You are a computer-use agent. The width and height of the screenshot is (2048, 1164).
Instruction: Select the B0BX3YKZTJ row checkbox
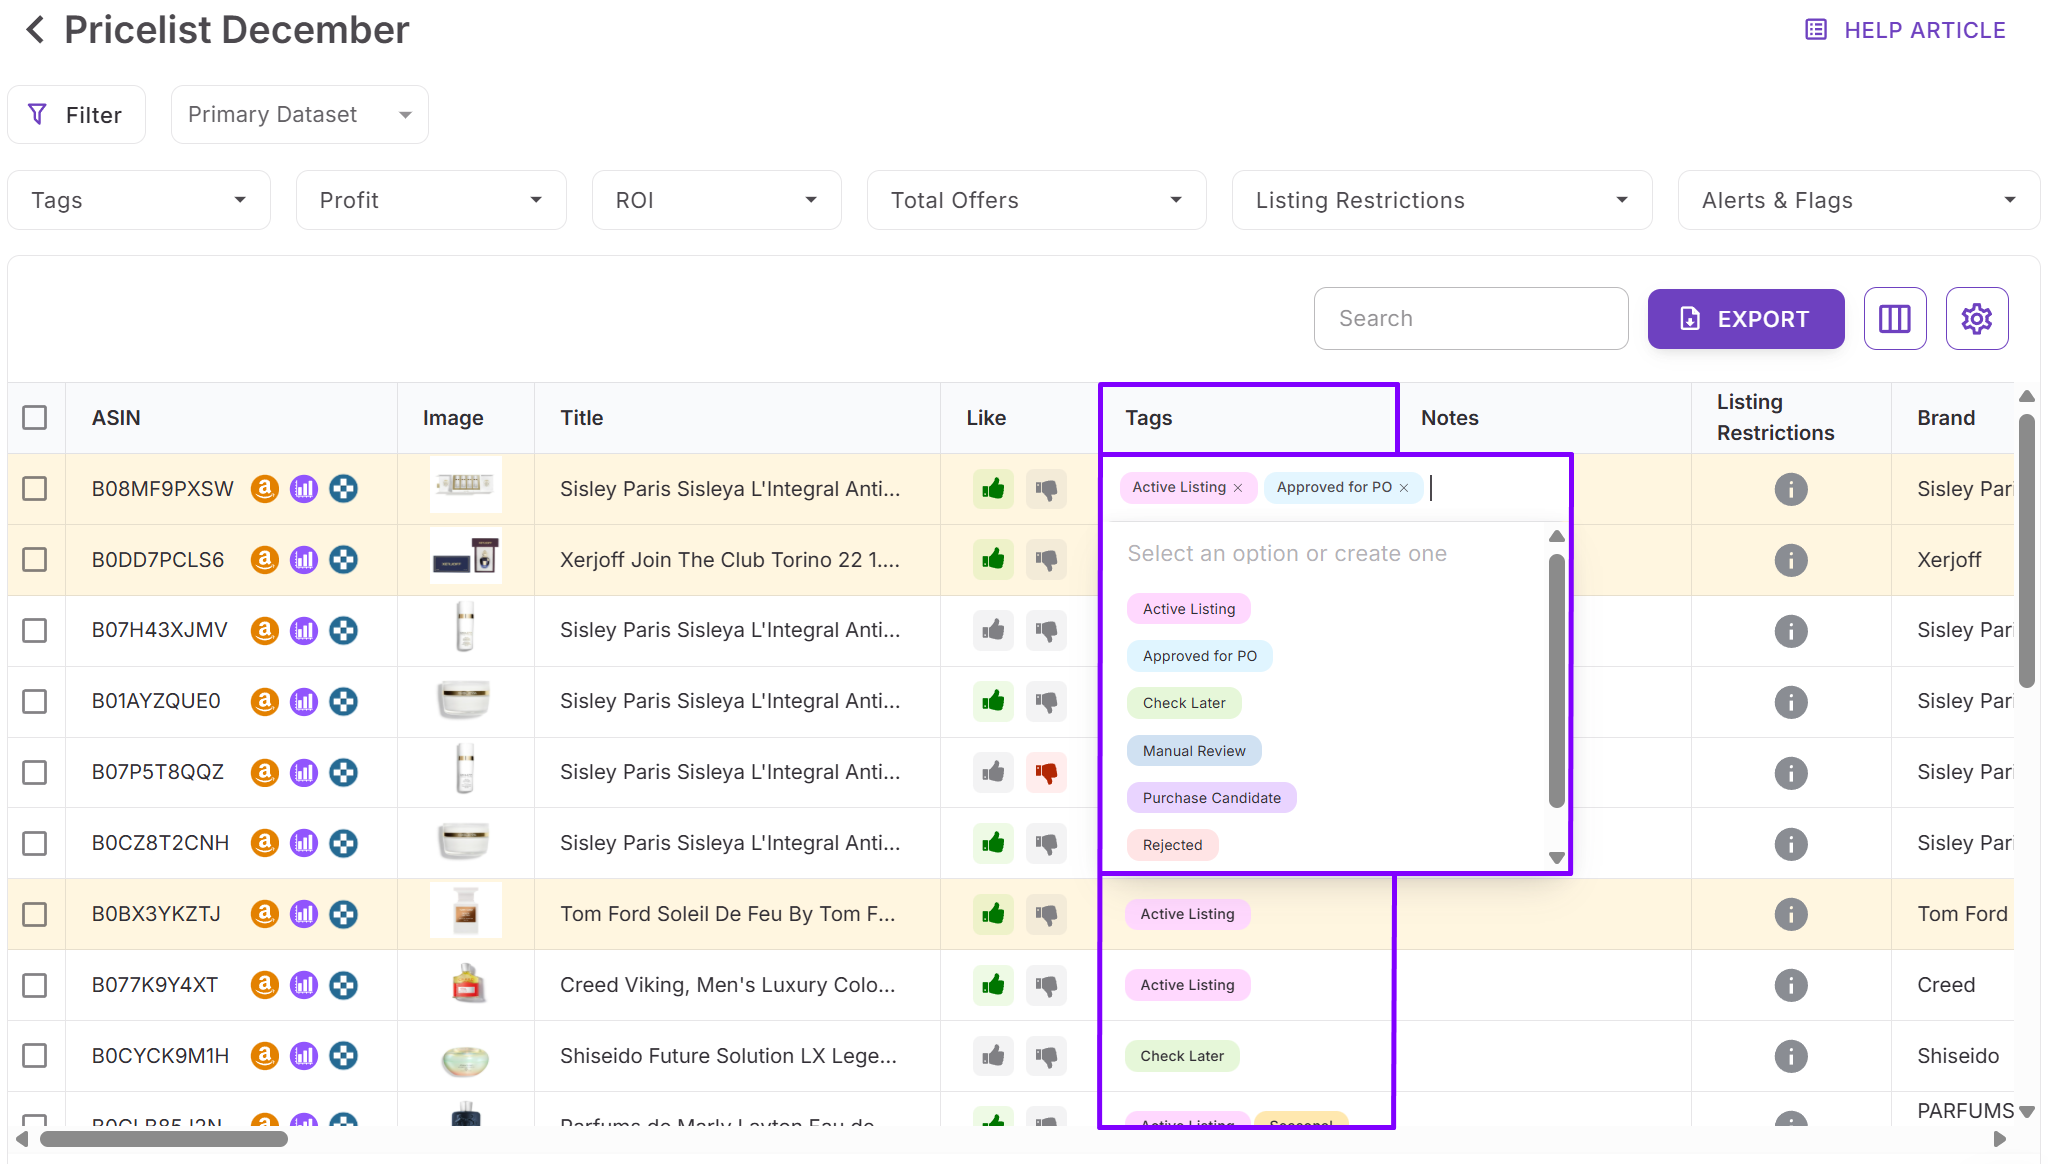pos(35,915)
